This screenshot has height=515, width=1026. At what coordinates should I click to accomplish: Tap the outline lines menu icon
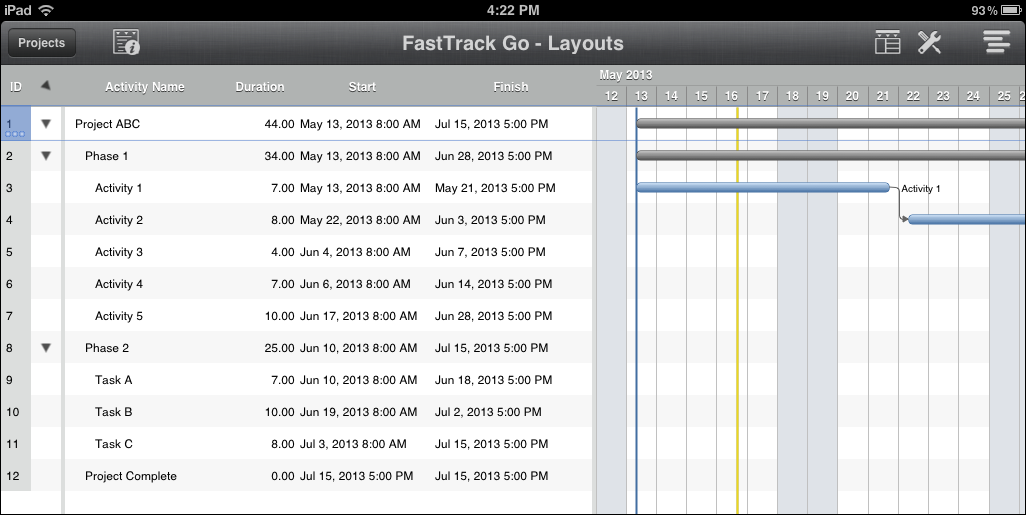tap(996, 42)
